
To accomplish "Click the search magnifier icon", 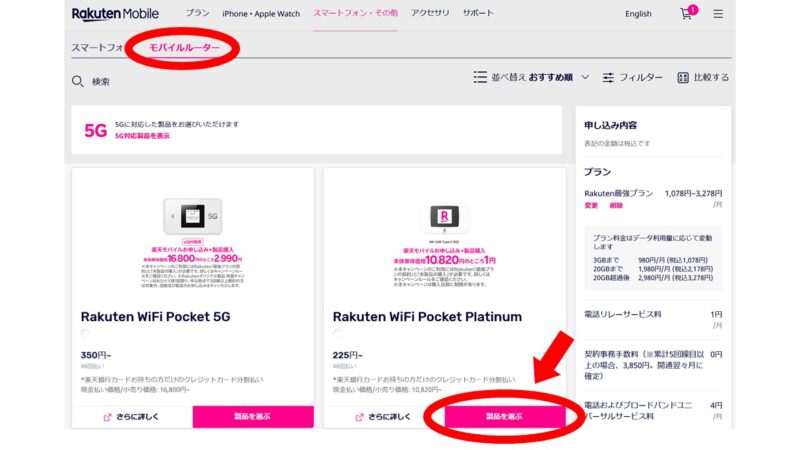I will point(78,81).
